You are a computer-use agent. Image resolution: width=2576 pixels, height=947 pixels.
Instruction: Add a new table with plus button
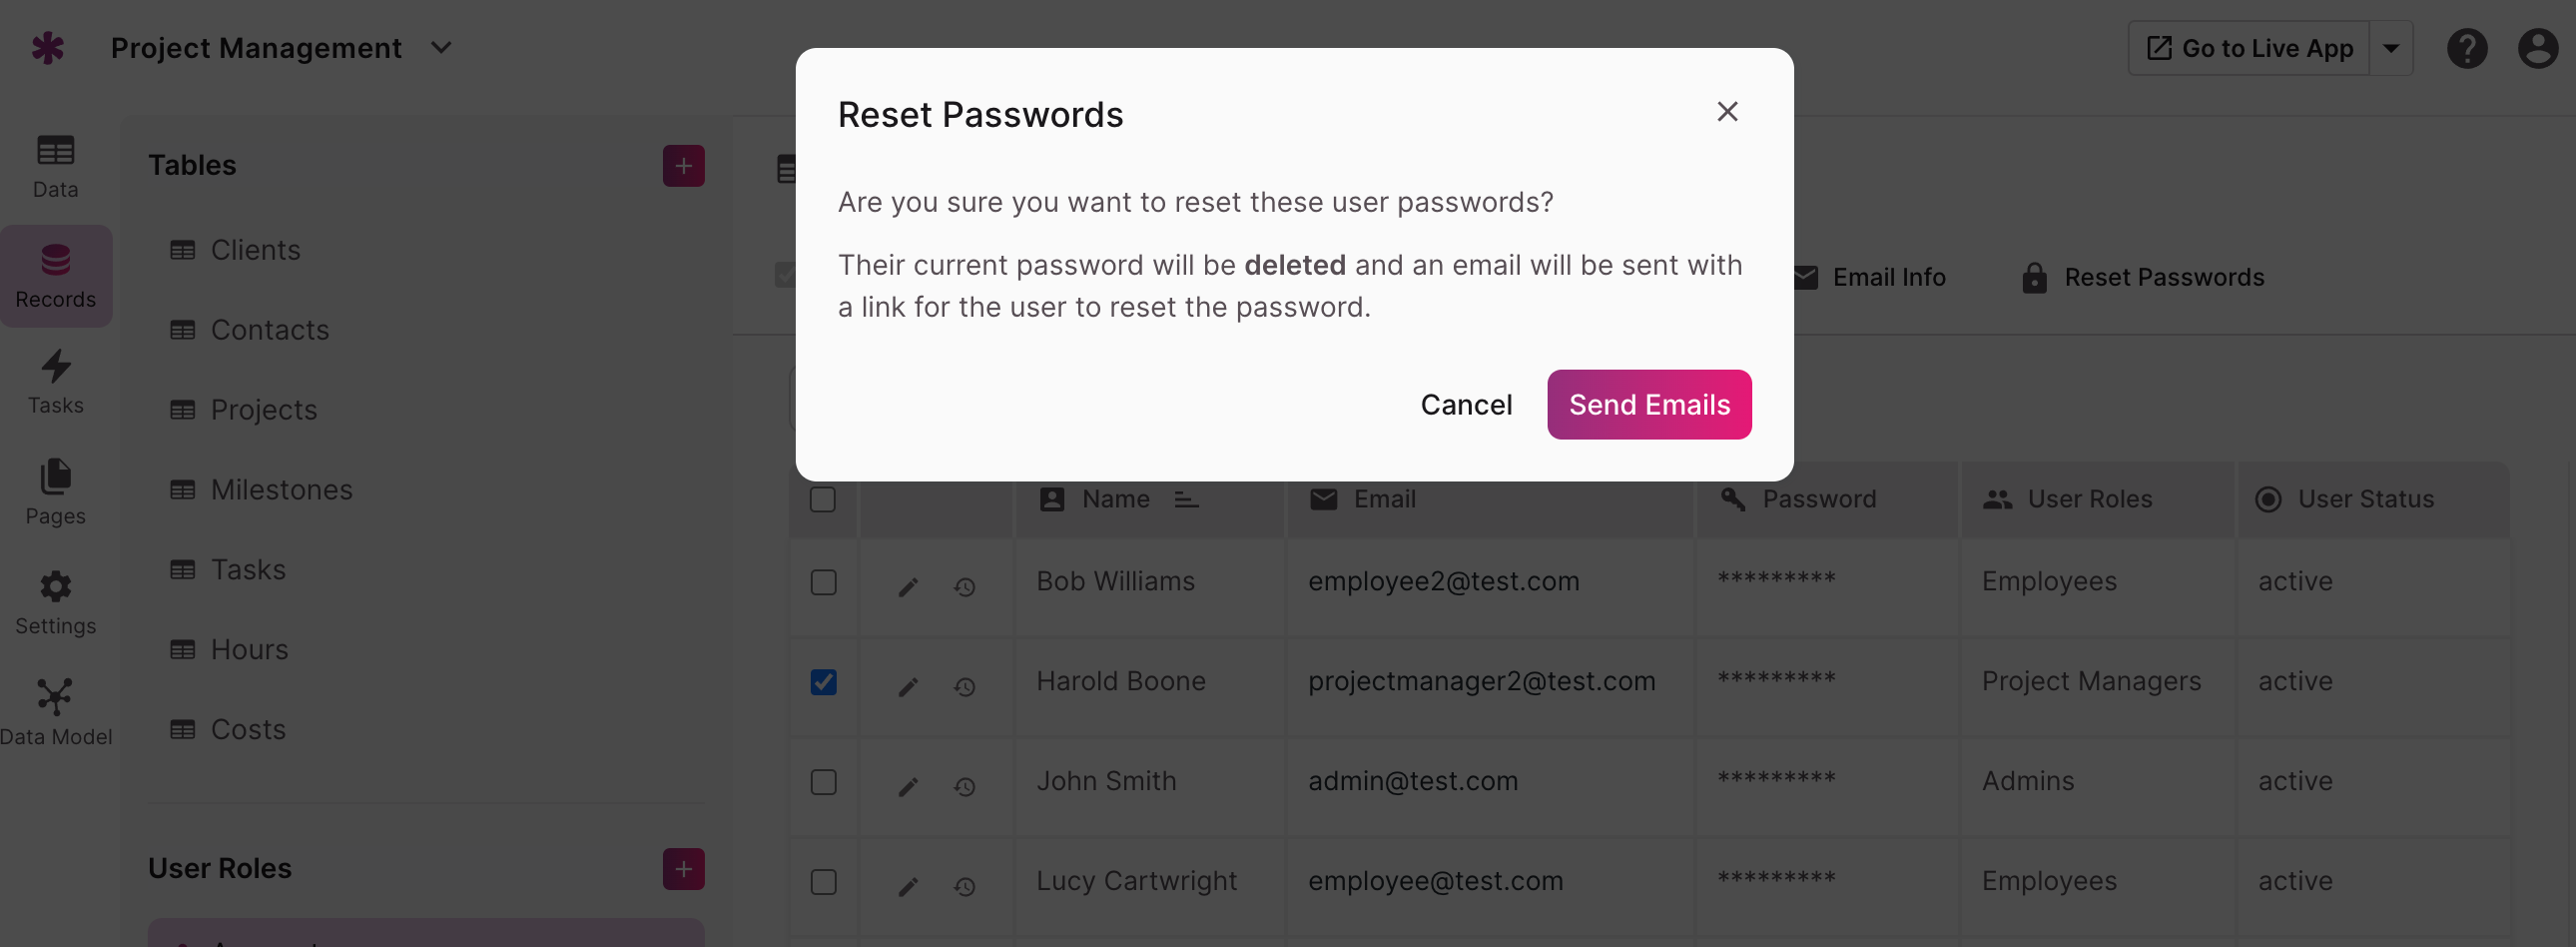point(683,165)
